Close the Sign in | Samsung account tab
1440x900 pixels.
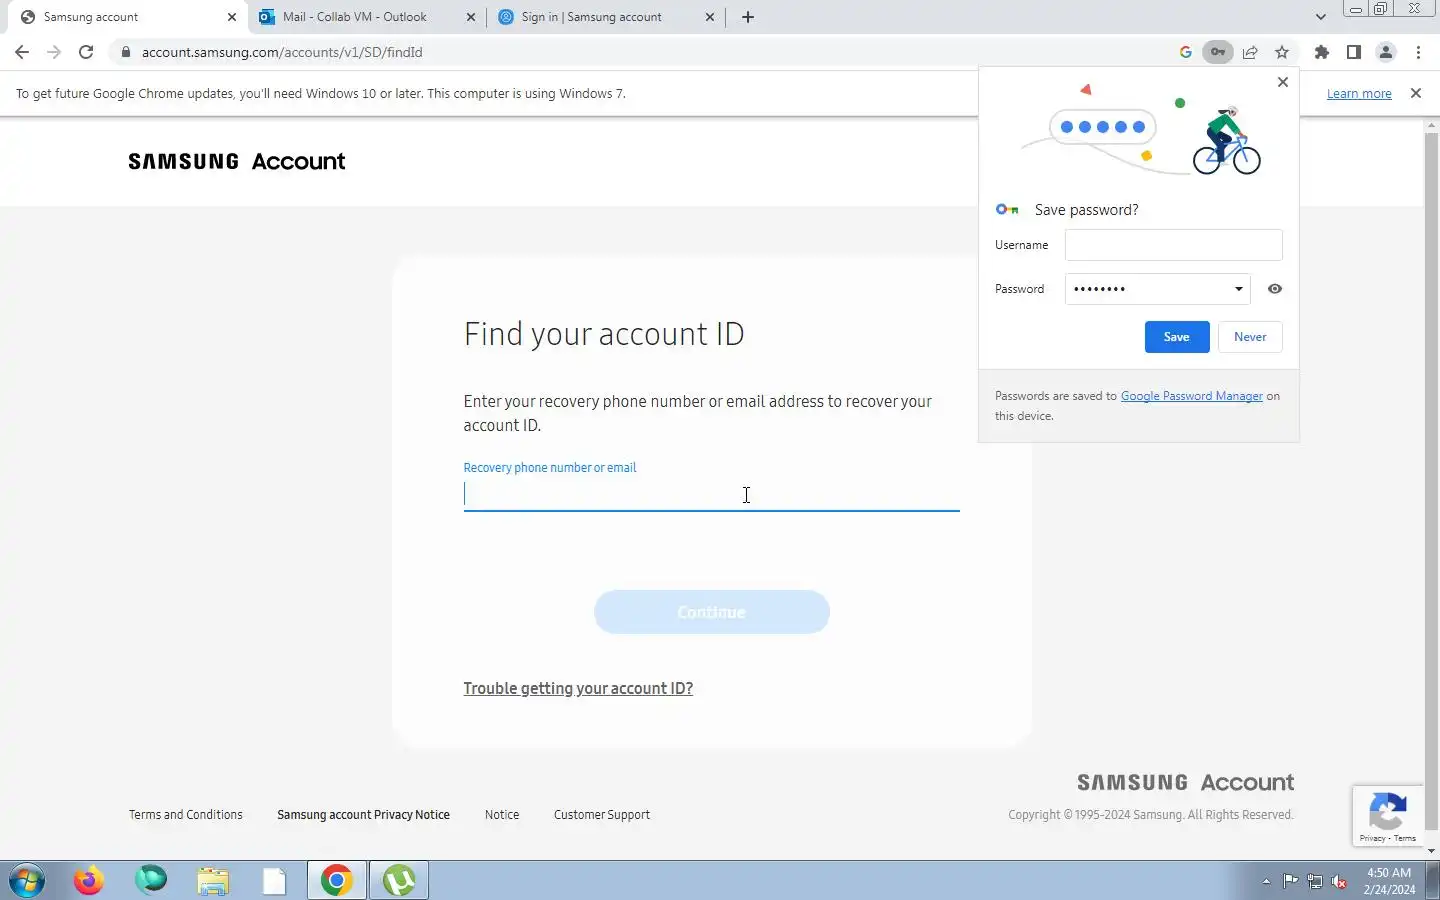coord(710,17)
